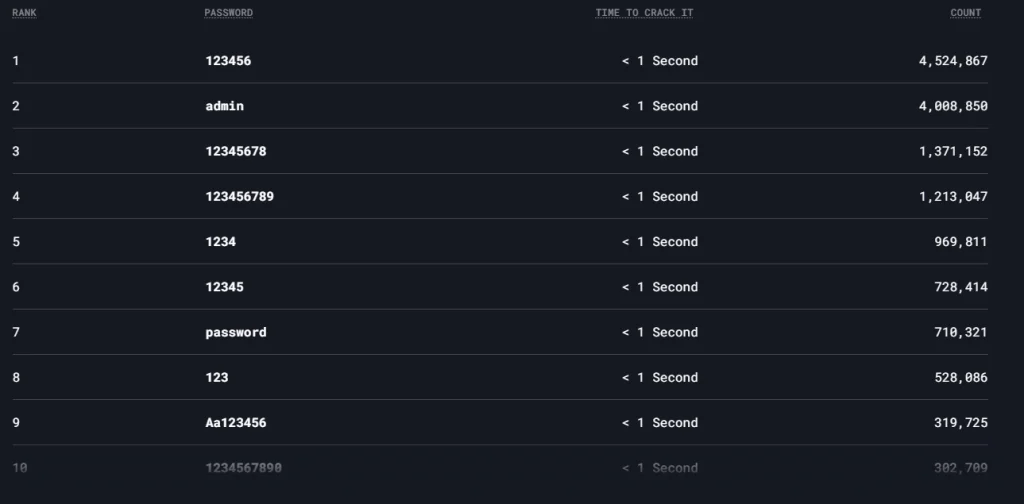This screenshot has width=1024, height=504.
Task: Click the 123456789 password cell
Action: 240,197
